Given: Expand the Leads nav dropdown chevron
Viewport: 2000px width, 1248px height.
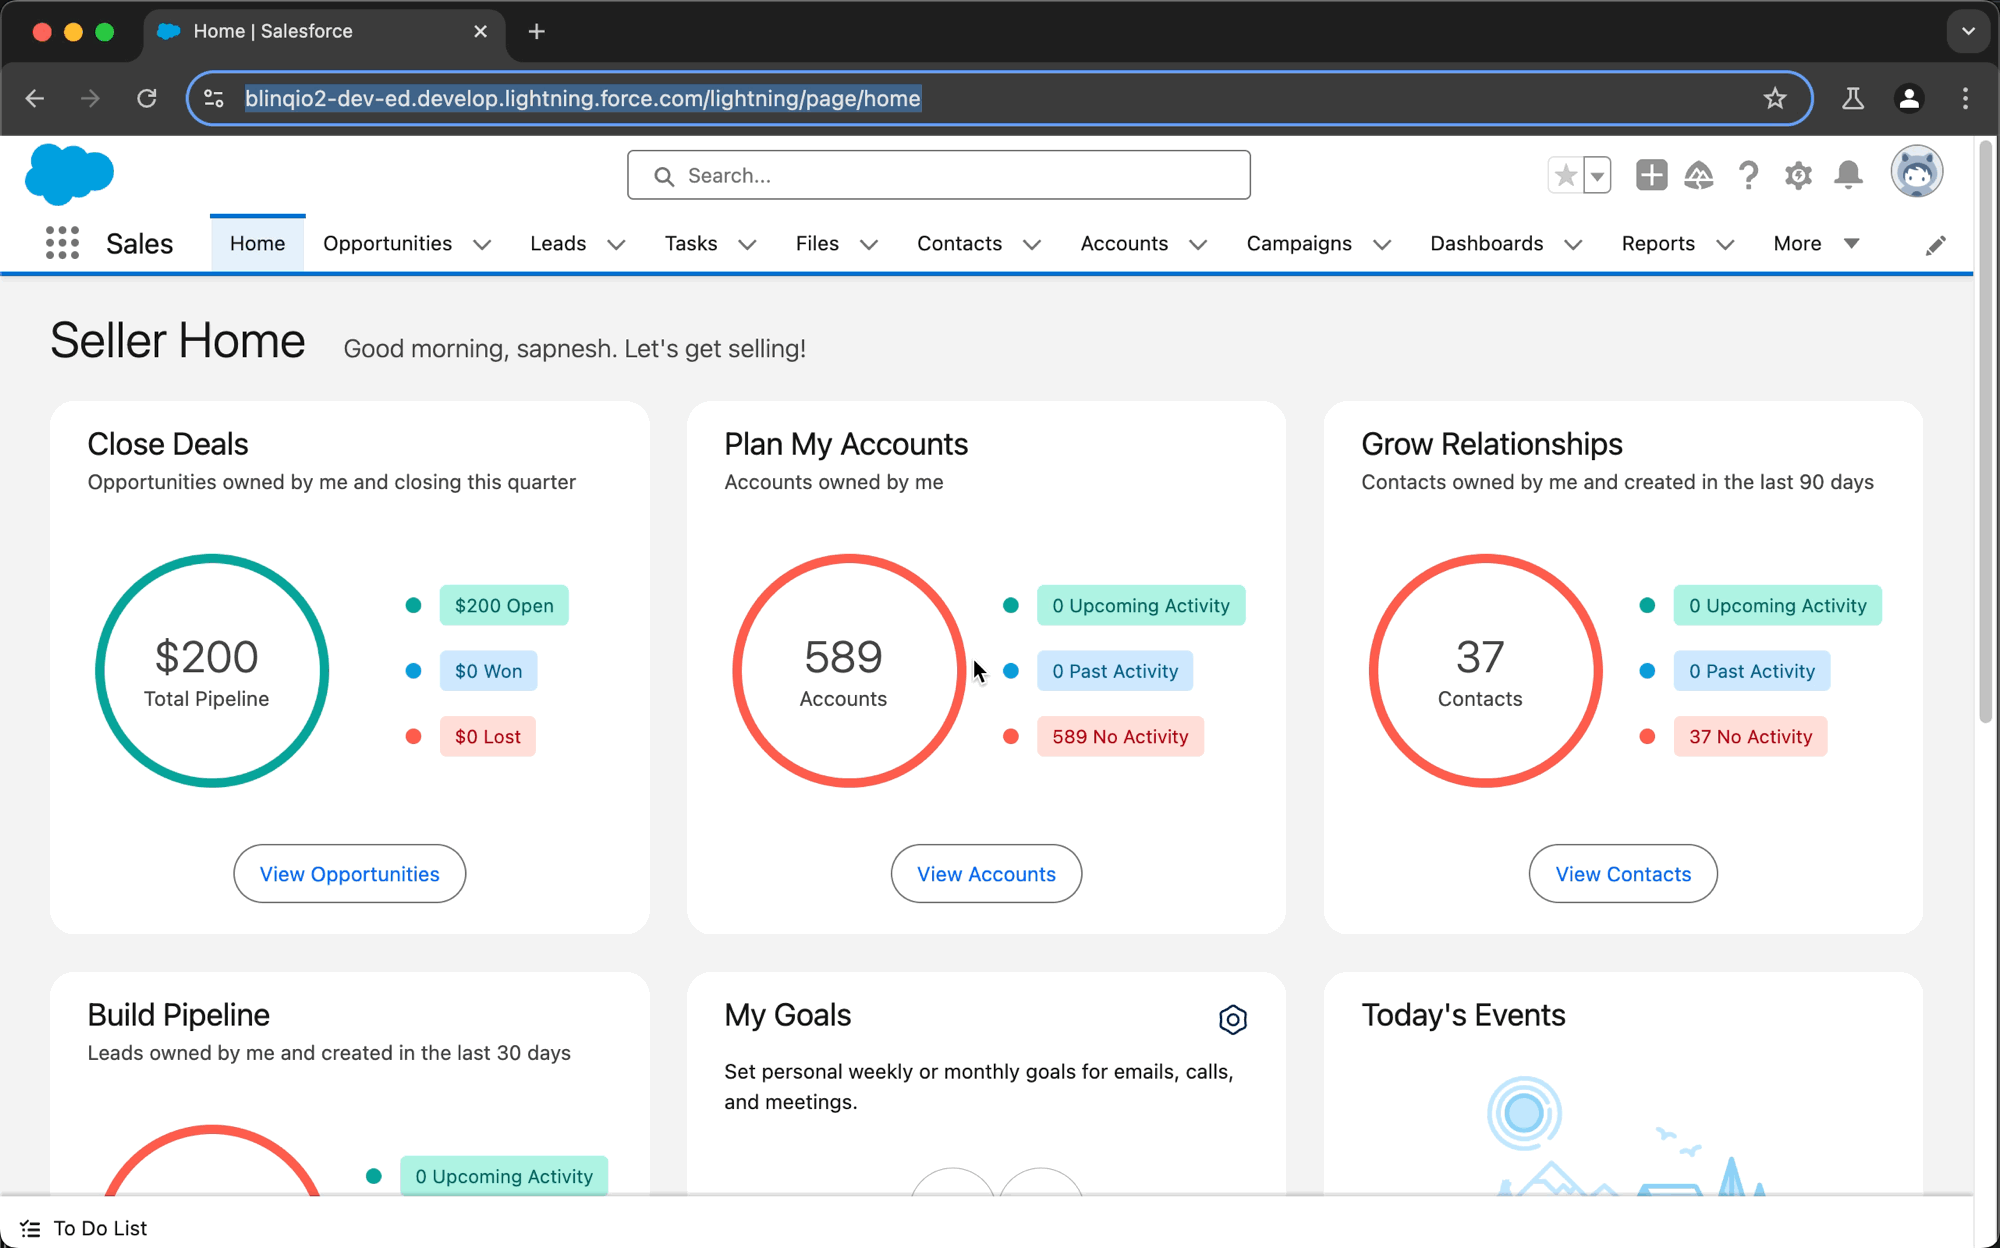Looking at the screenshot, I should (x=616, y=245).
